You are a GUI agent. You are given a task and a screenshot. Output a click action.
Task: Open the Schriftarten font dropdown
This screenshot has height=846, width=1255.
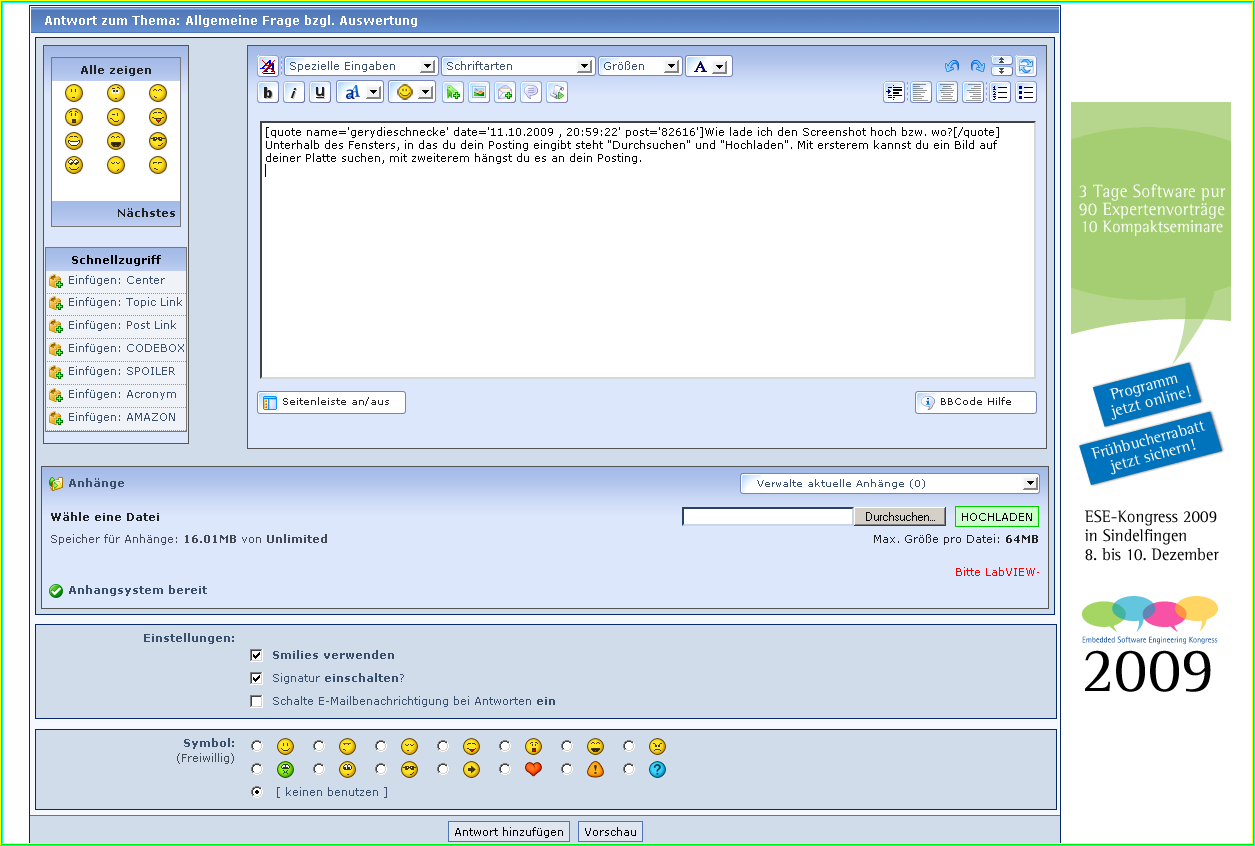[518, 66]
